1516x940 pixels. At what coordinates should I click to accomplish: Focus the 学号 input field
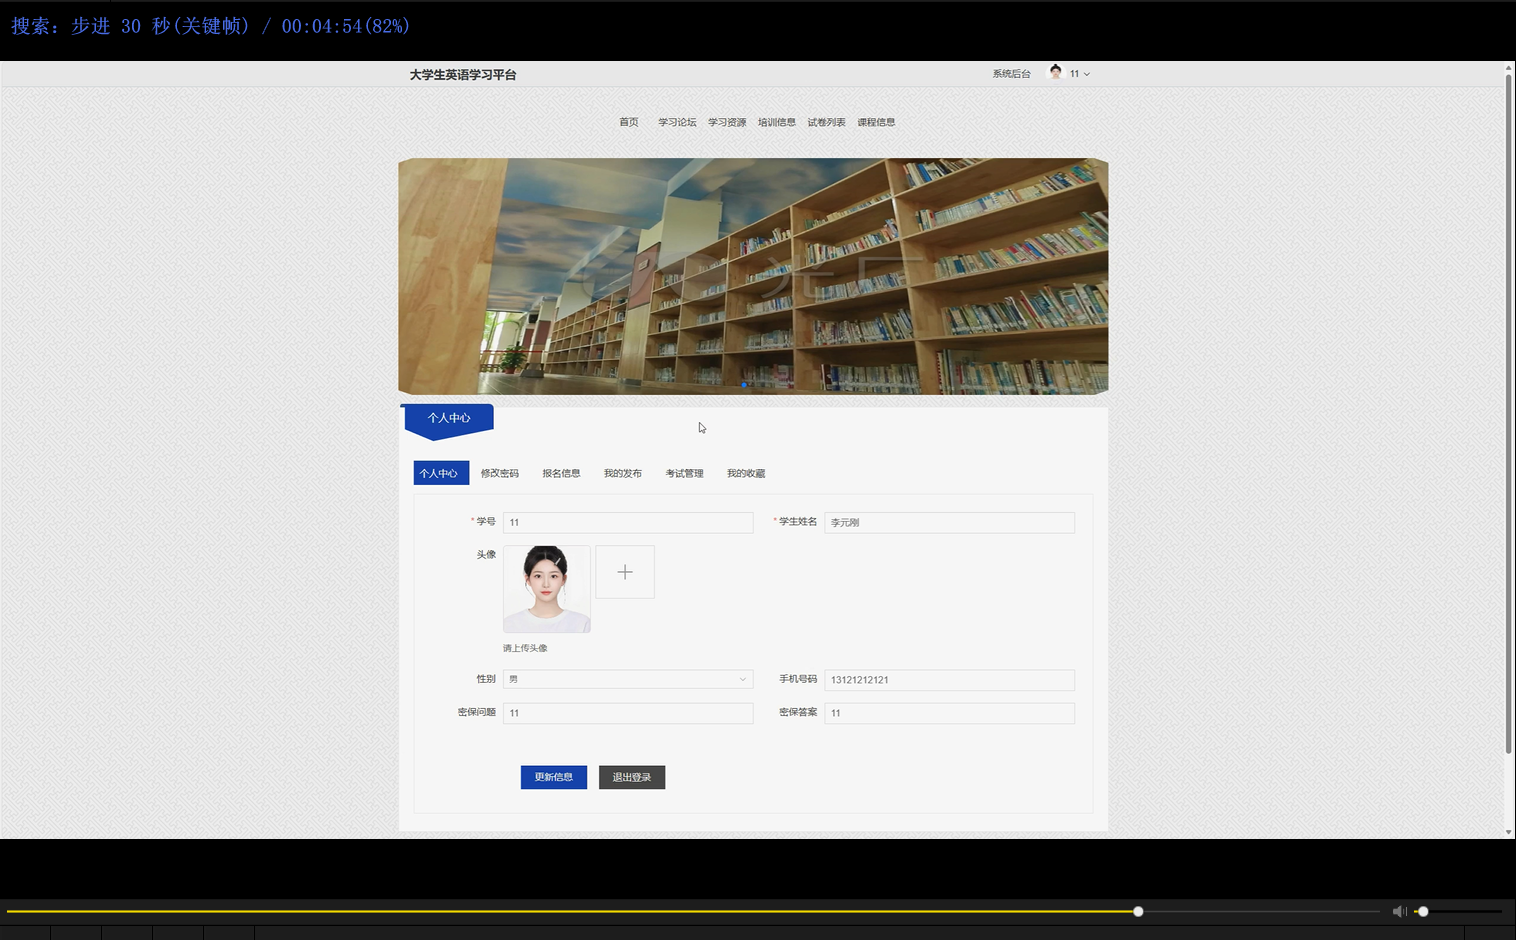[x=628, y=522]
